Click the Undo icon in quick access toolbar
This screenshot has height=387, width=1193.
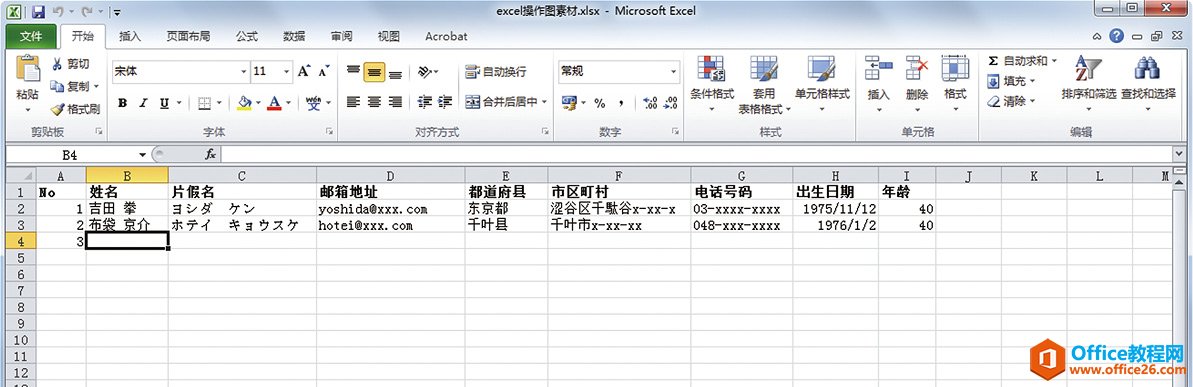point(58,11)
